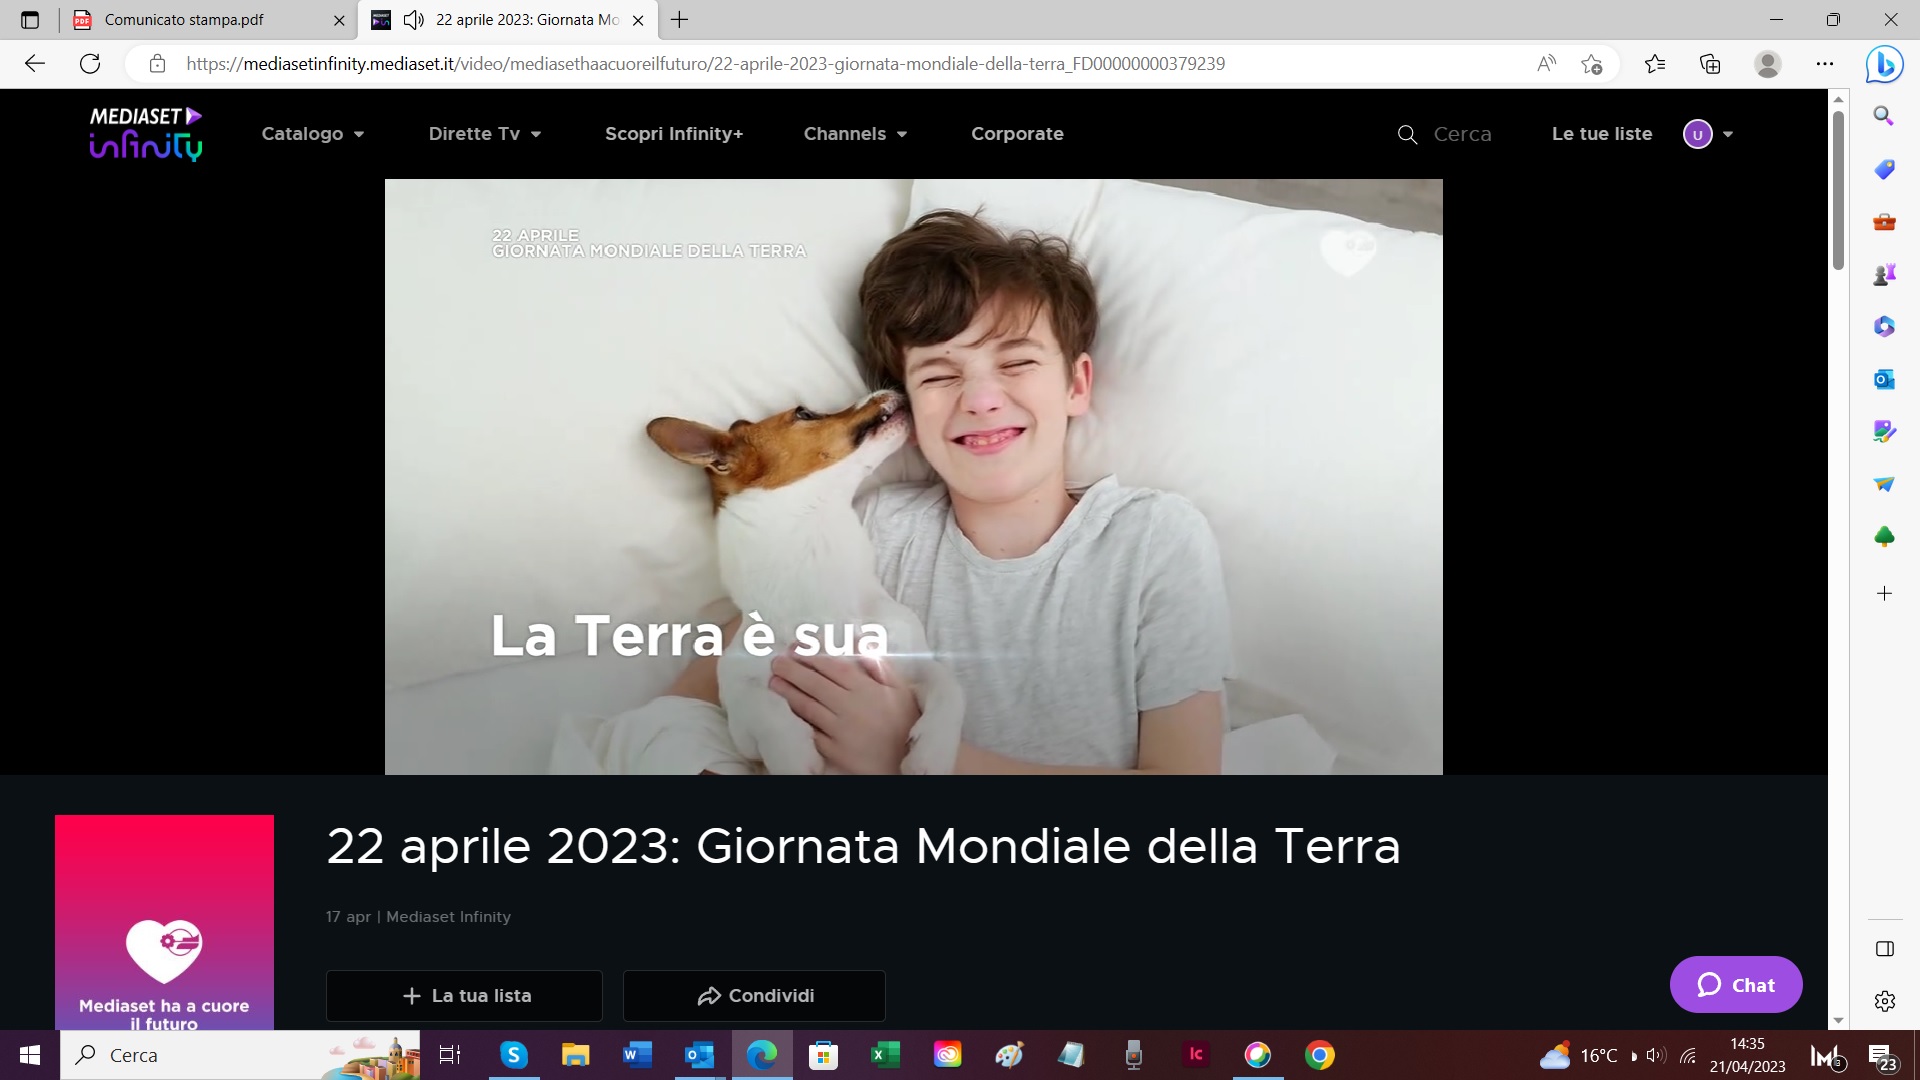Open the sidebar Search icon

pos(1884,116)
